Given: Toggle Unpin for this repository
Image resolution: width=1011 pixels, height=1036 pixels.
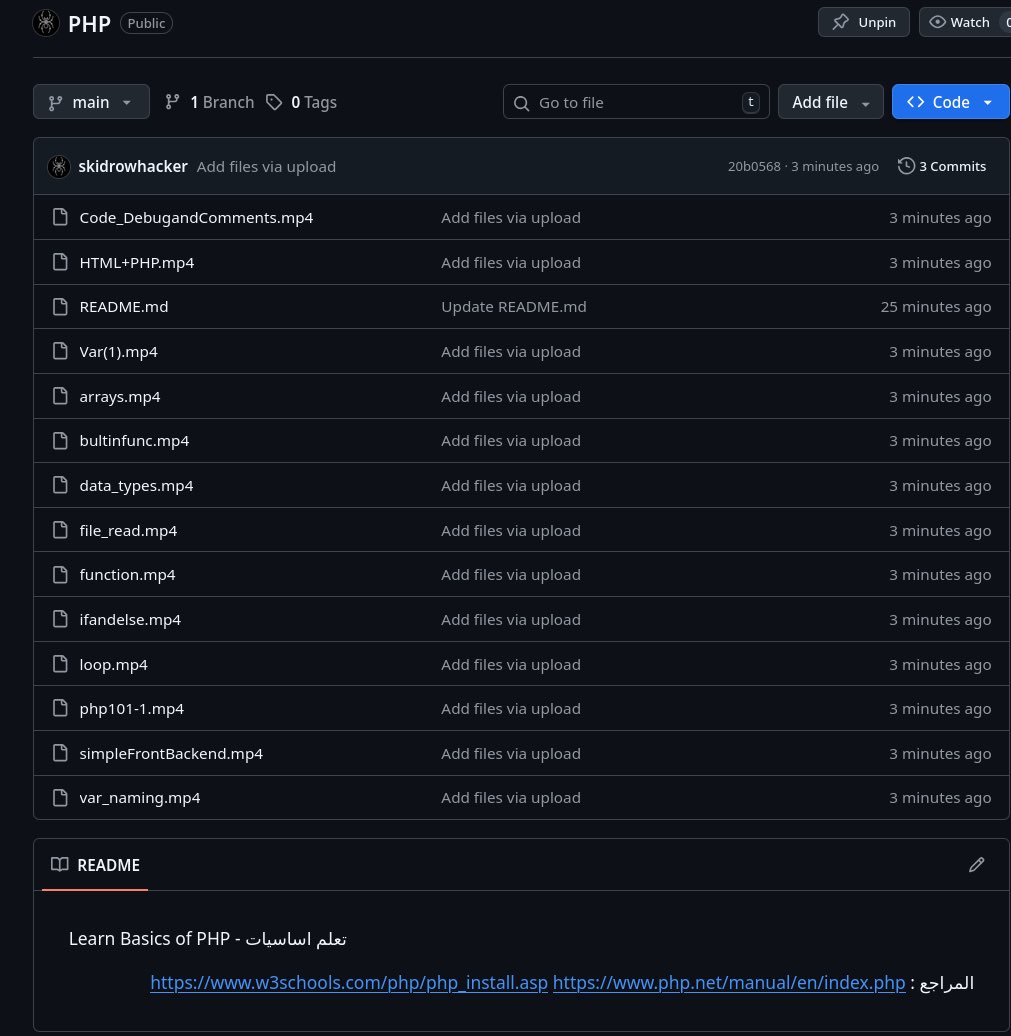Looking at the screenshot, I should (x=863, y=21).
